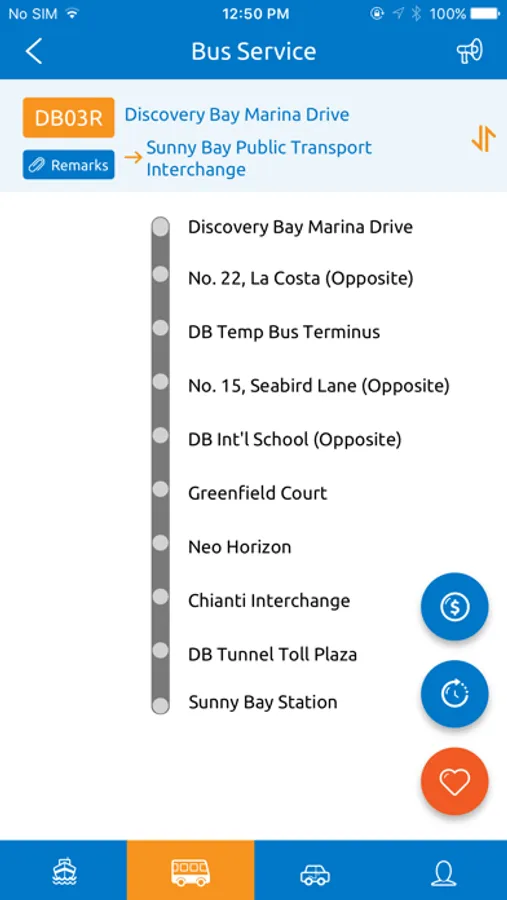Open announcements via megaphone icon
Image resolution: width=507 pixels, height=900 pixels.
tap(470, 52)
